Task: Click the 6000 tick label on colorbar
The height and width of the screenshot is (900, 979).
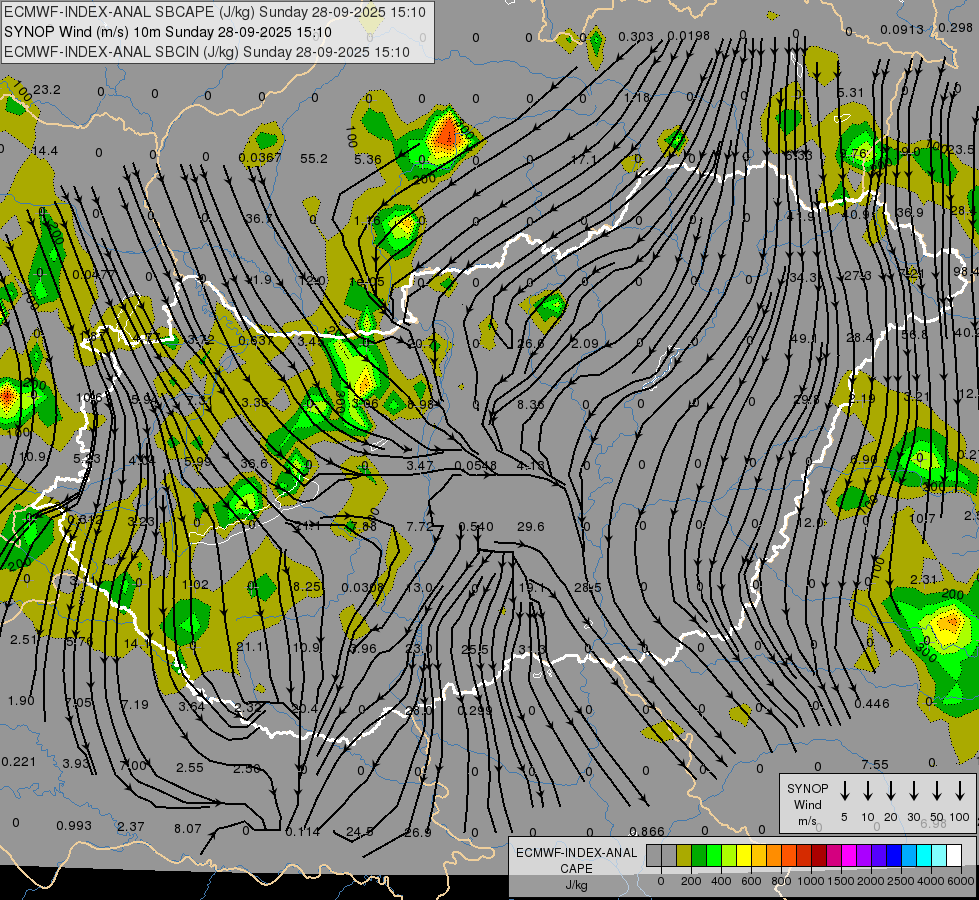Action: coord(960,881)
